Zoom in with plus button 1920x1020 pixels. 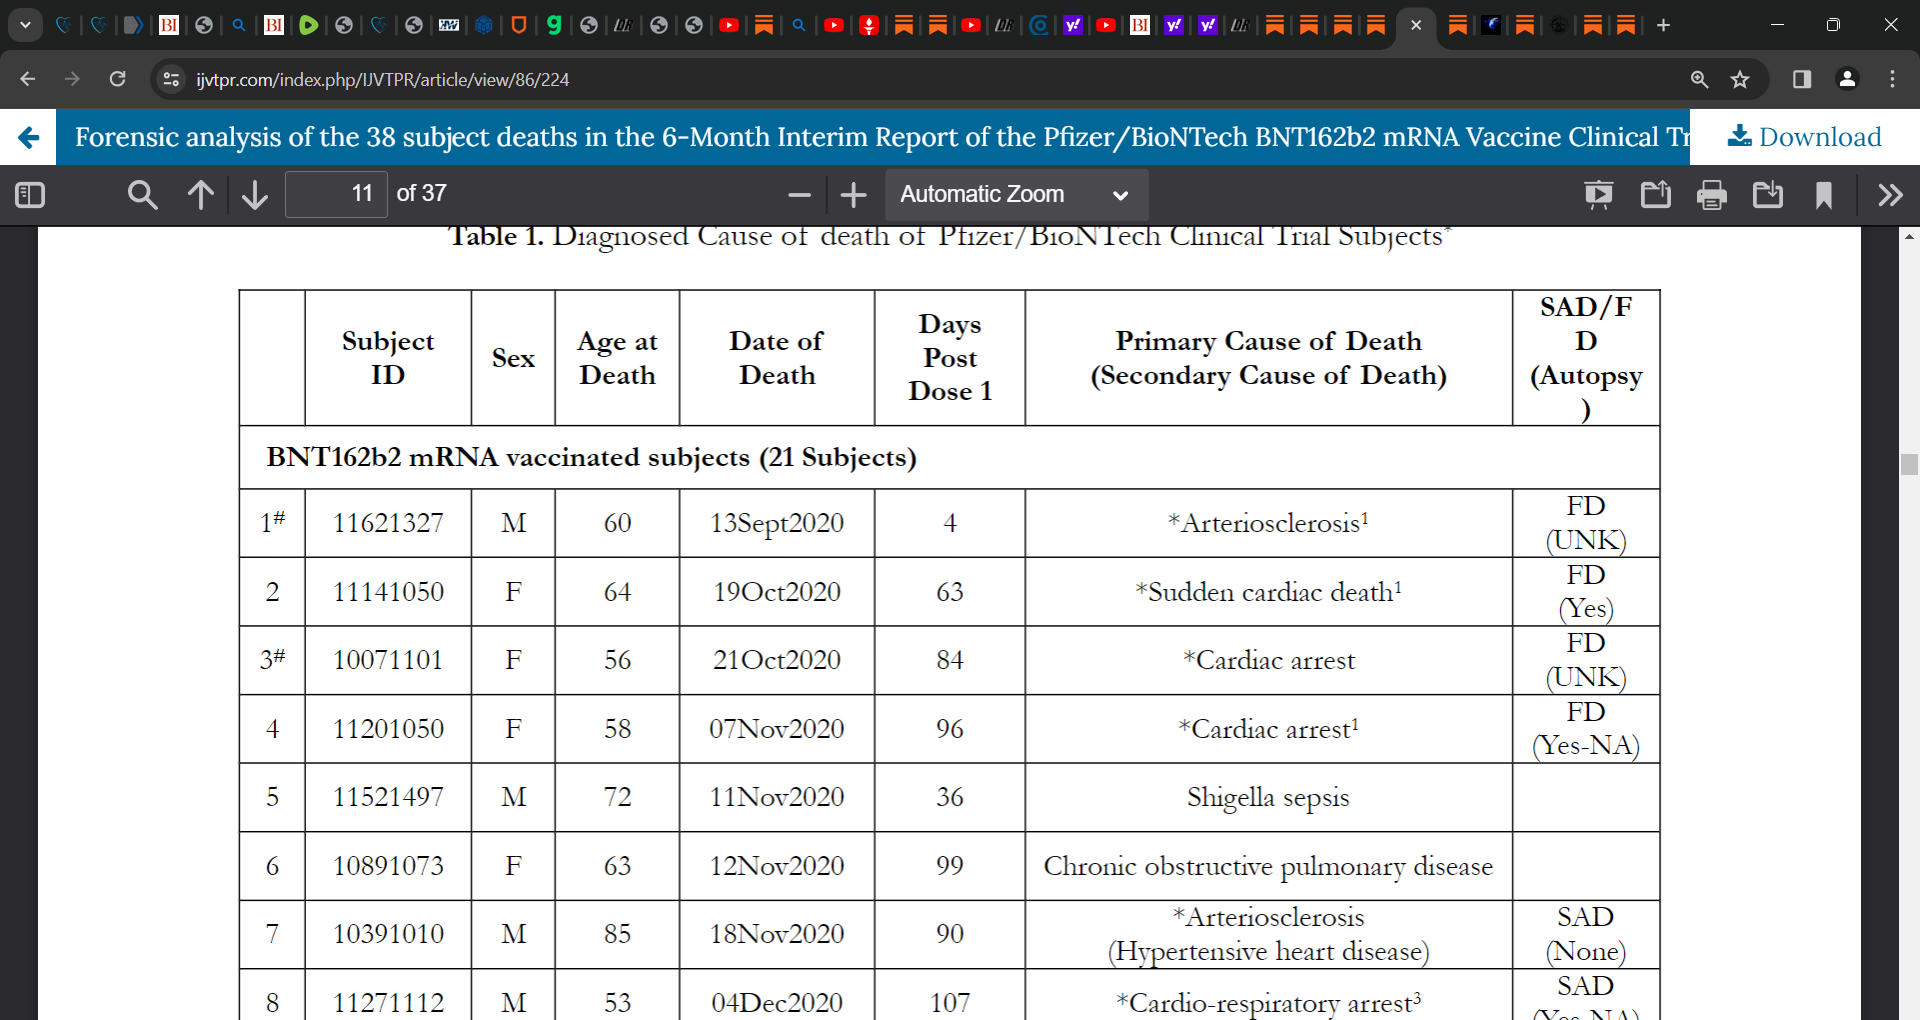pos(853,195)
